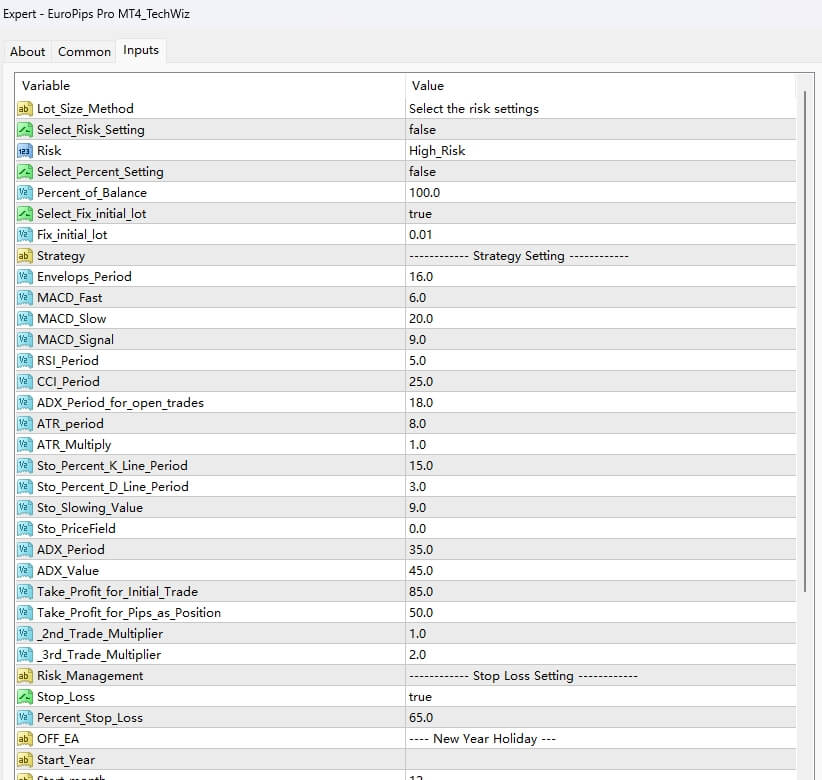
Task: Click the icon beside Risk_Management row
Action: point(25,675)
